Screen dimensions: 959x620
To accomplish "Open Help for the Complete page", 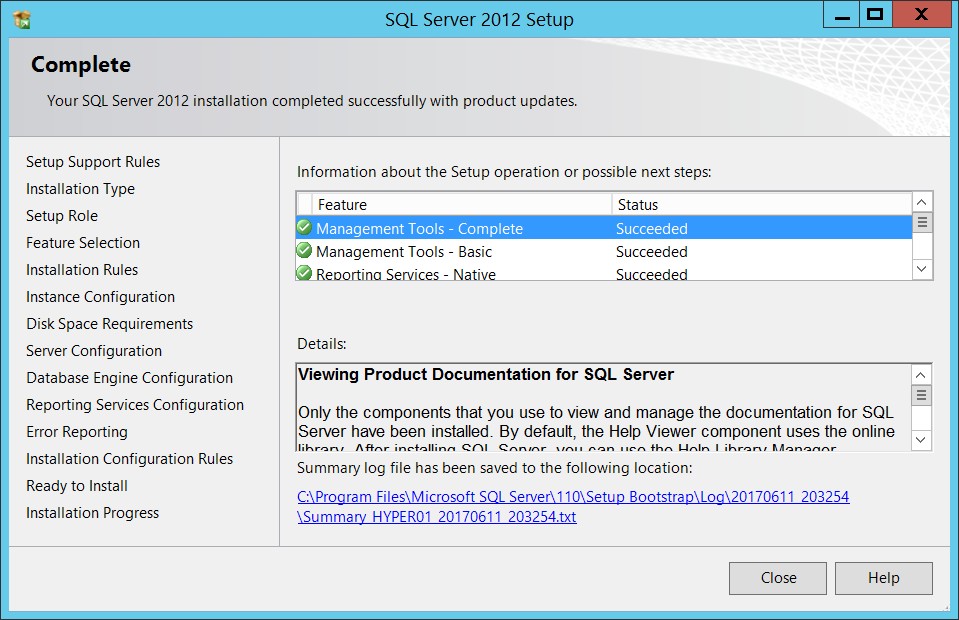I will 884,578.
